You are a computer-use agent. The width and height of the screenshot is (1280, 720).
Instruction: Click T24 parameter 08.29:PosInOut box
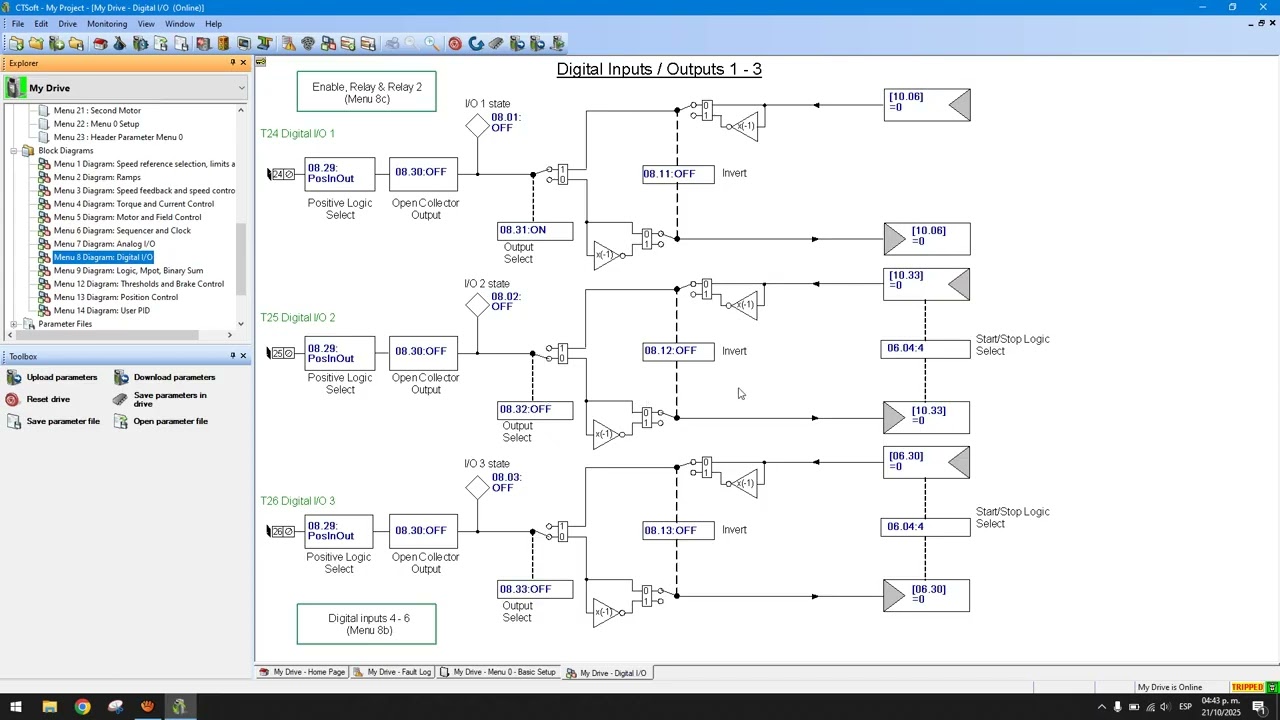pyautogui.click(x=340, y=174)
